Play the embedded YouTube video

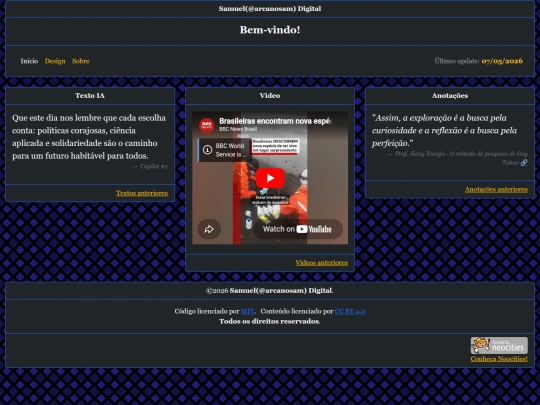coord(270,178)
